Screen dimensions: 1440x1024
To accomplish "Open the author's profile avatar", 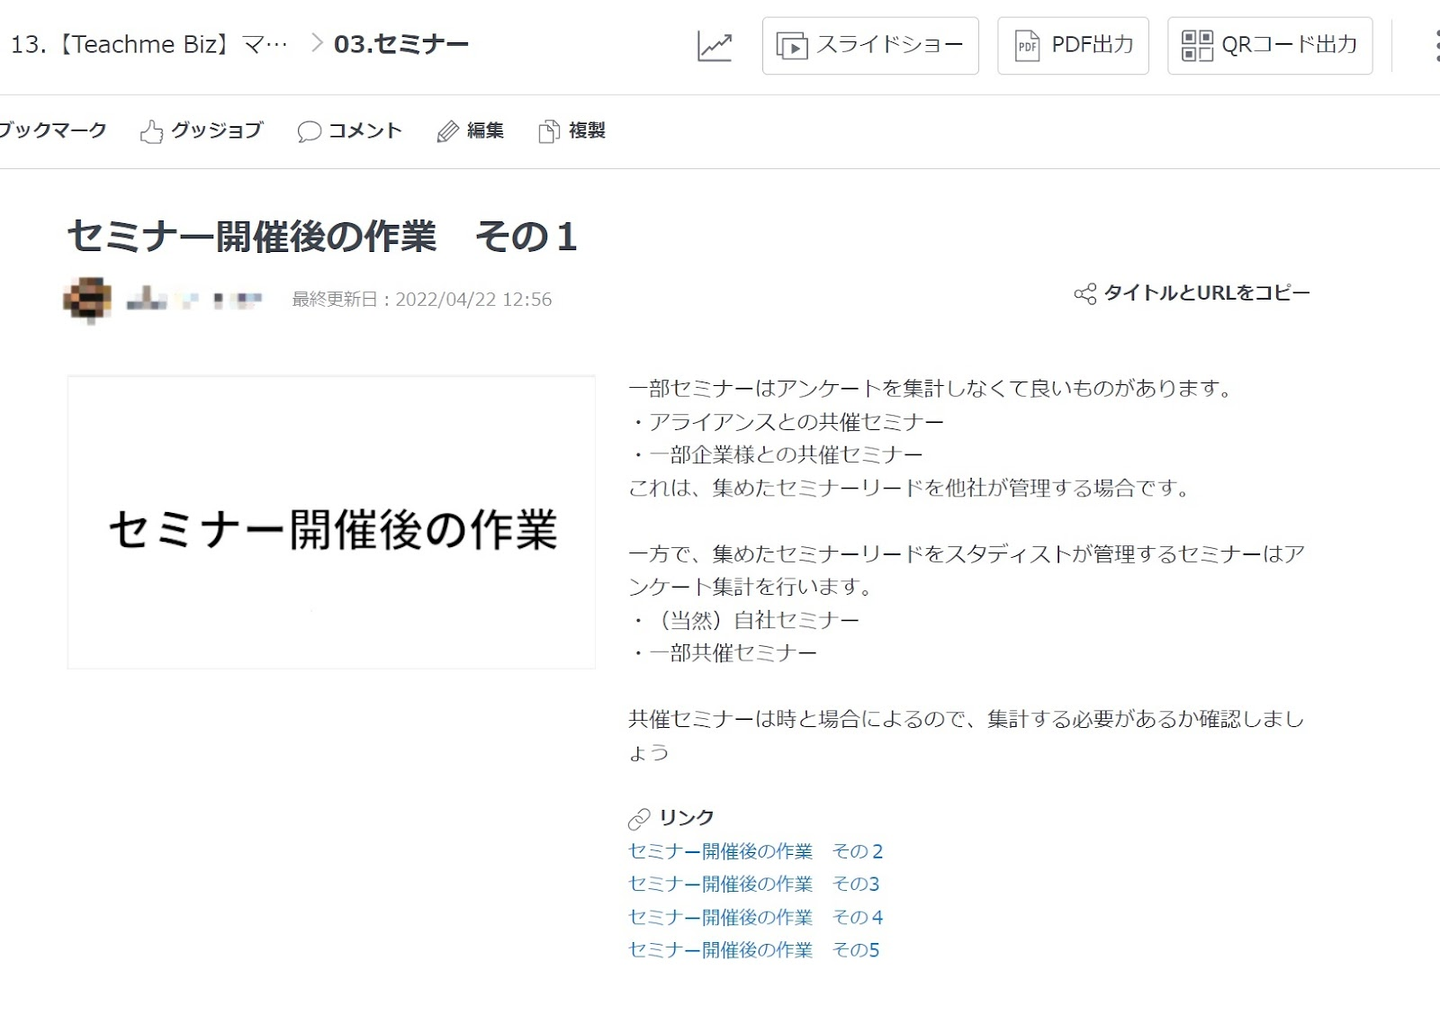I will tap(87, 300).
